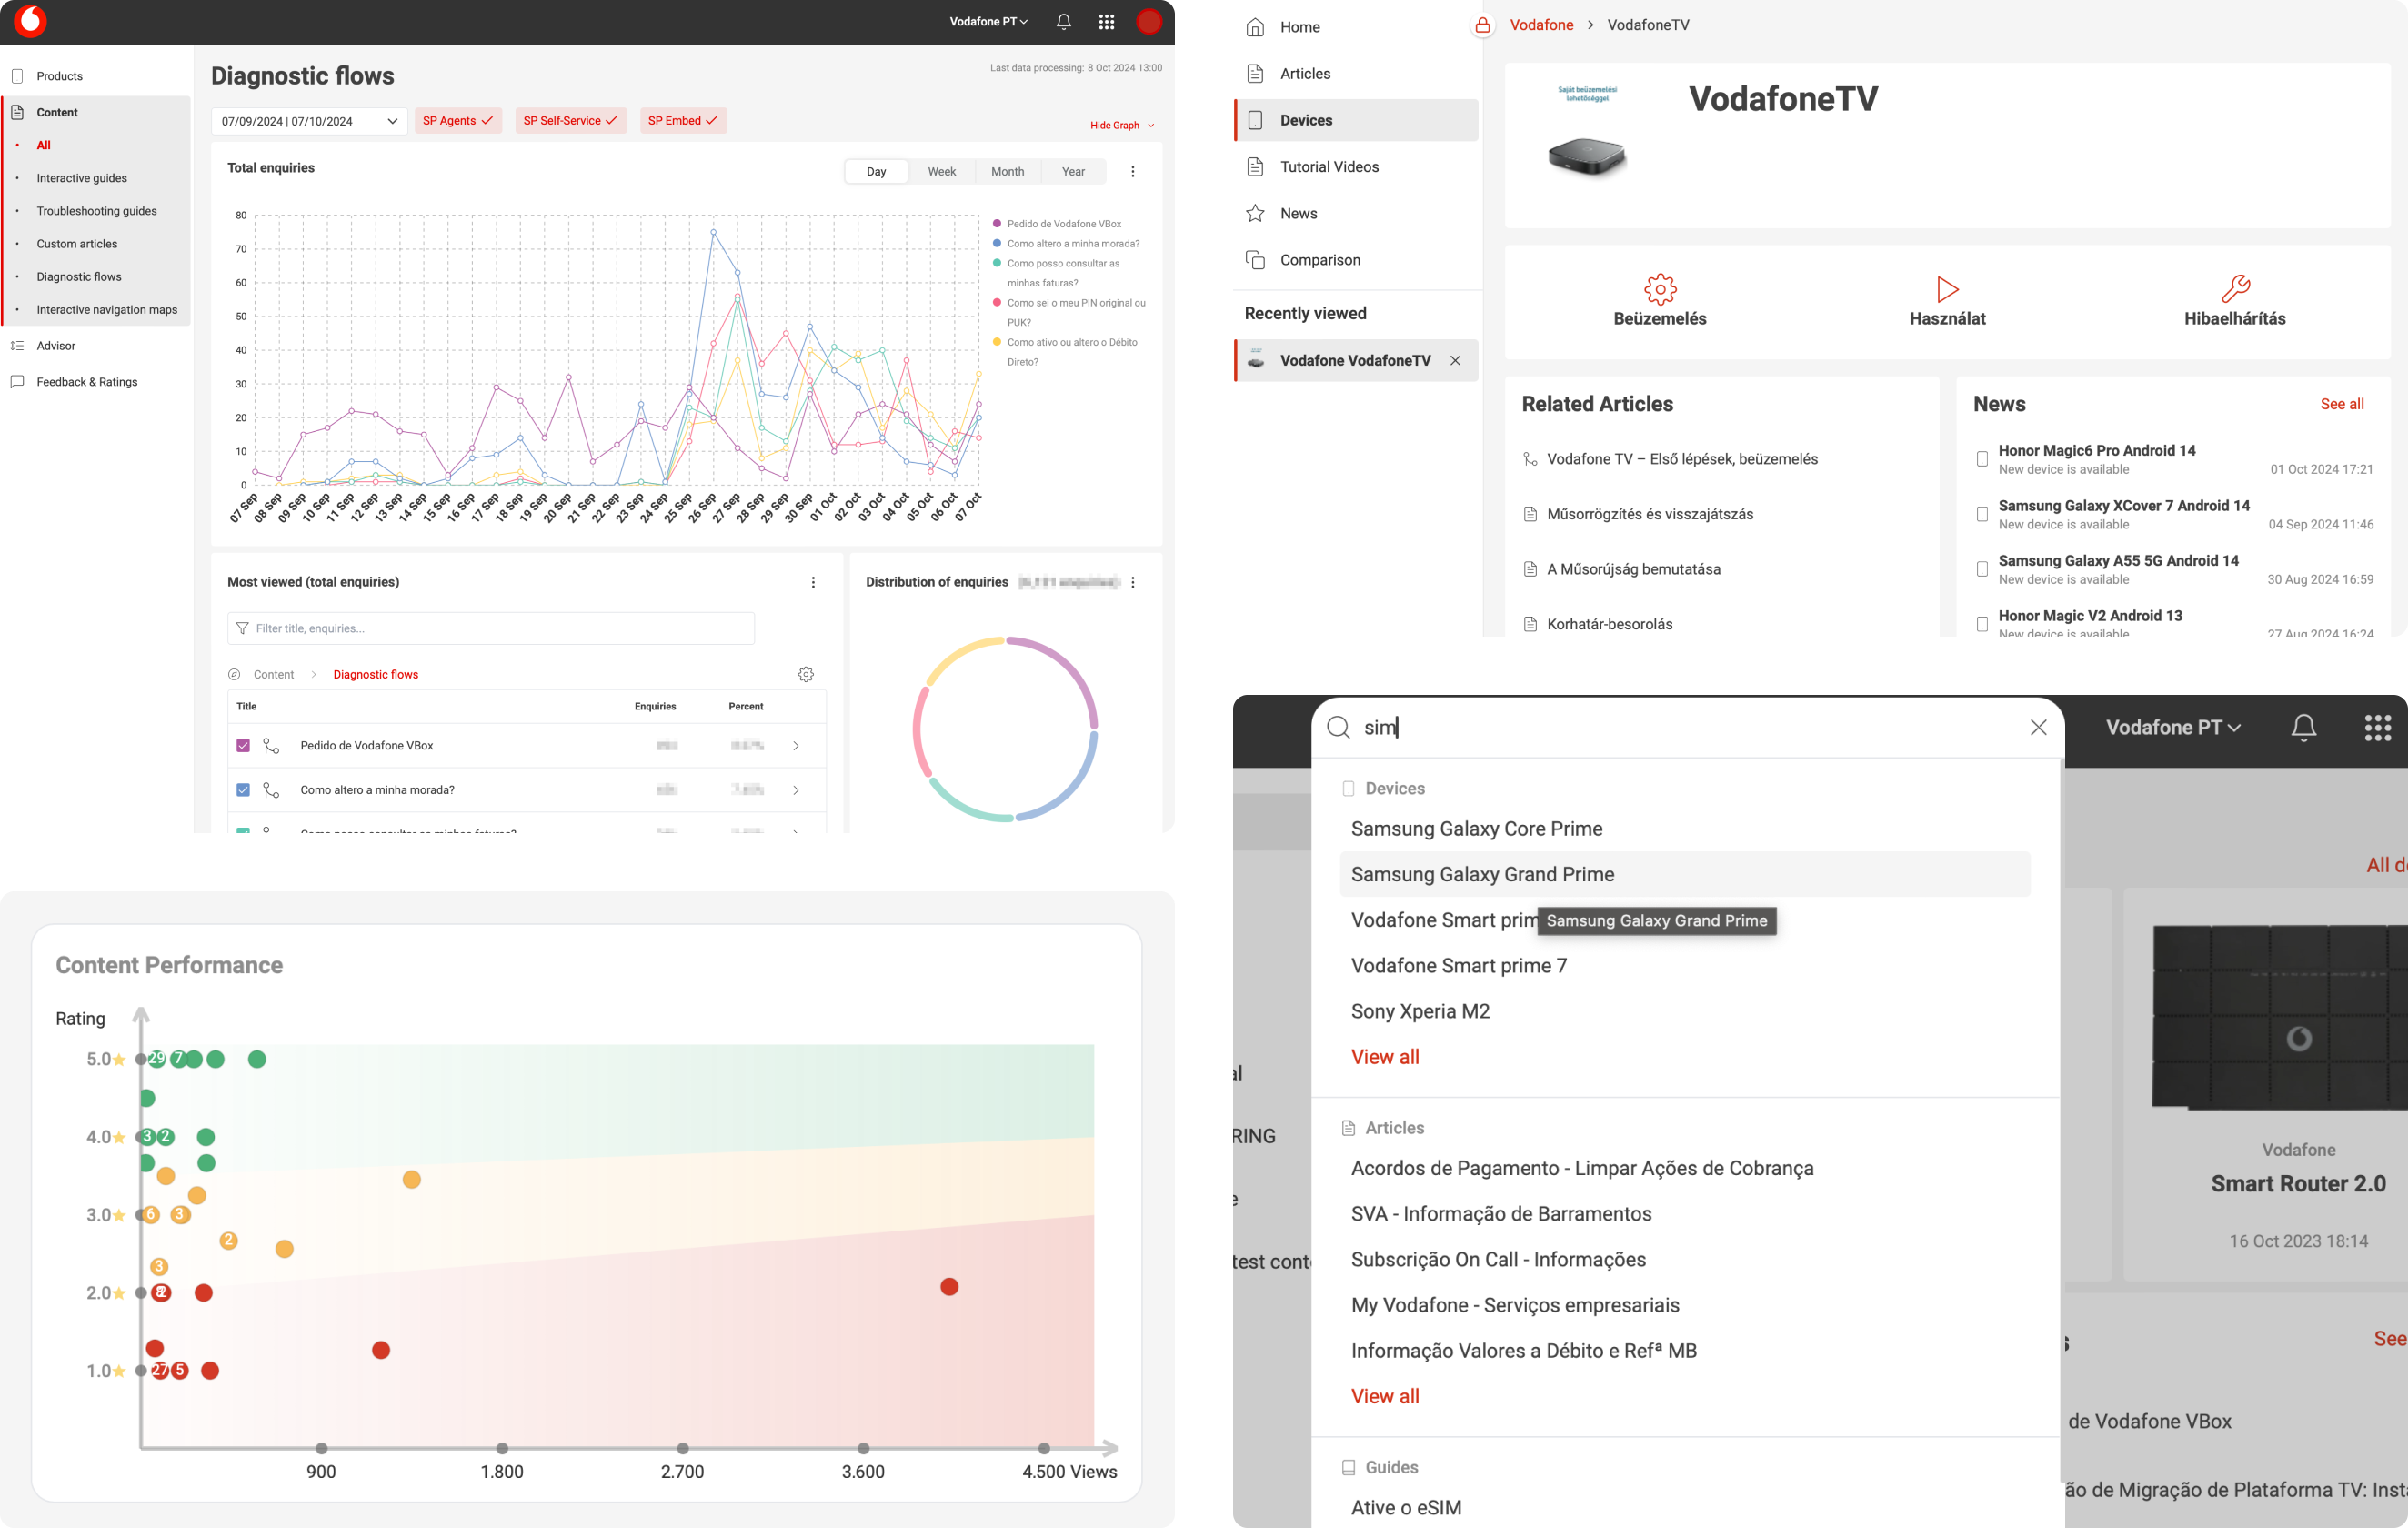Switch chart view to Week tab
Screen dimensions: 2408x1528
pos(941,171)
